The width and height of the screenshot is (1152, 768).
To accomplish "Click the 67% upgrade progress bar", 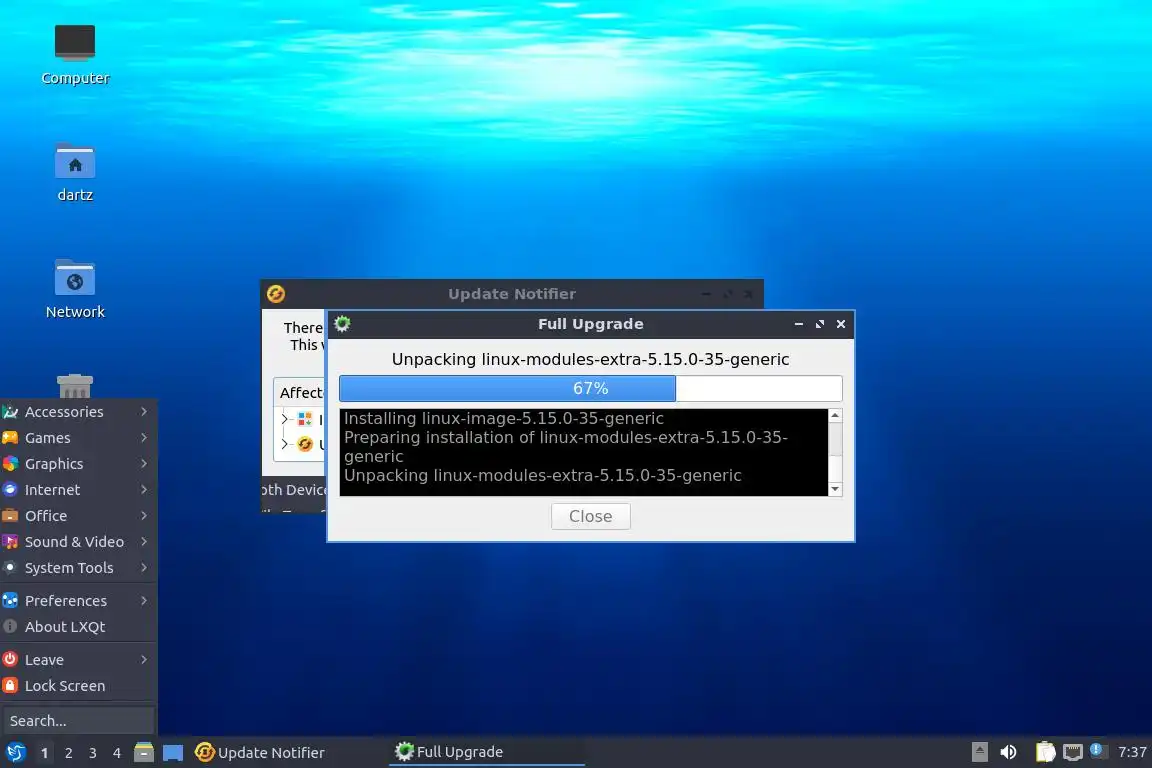I will (591, 388).
